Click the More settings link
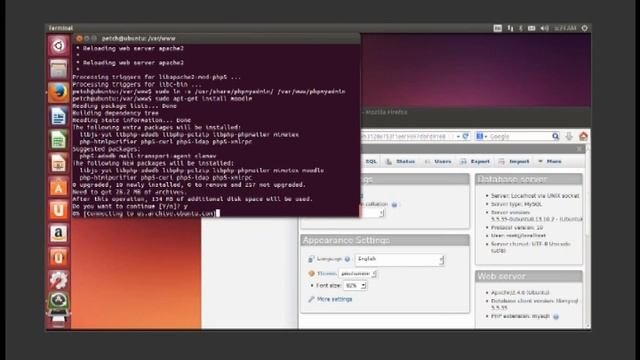 coord(334,299)
